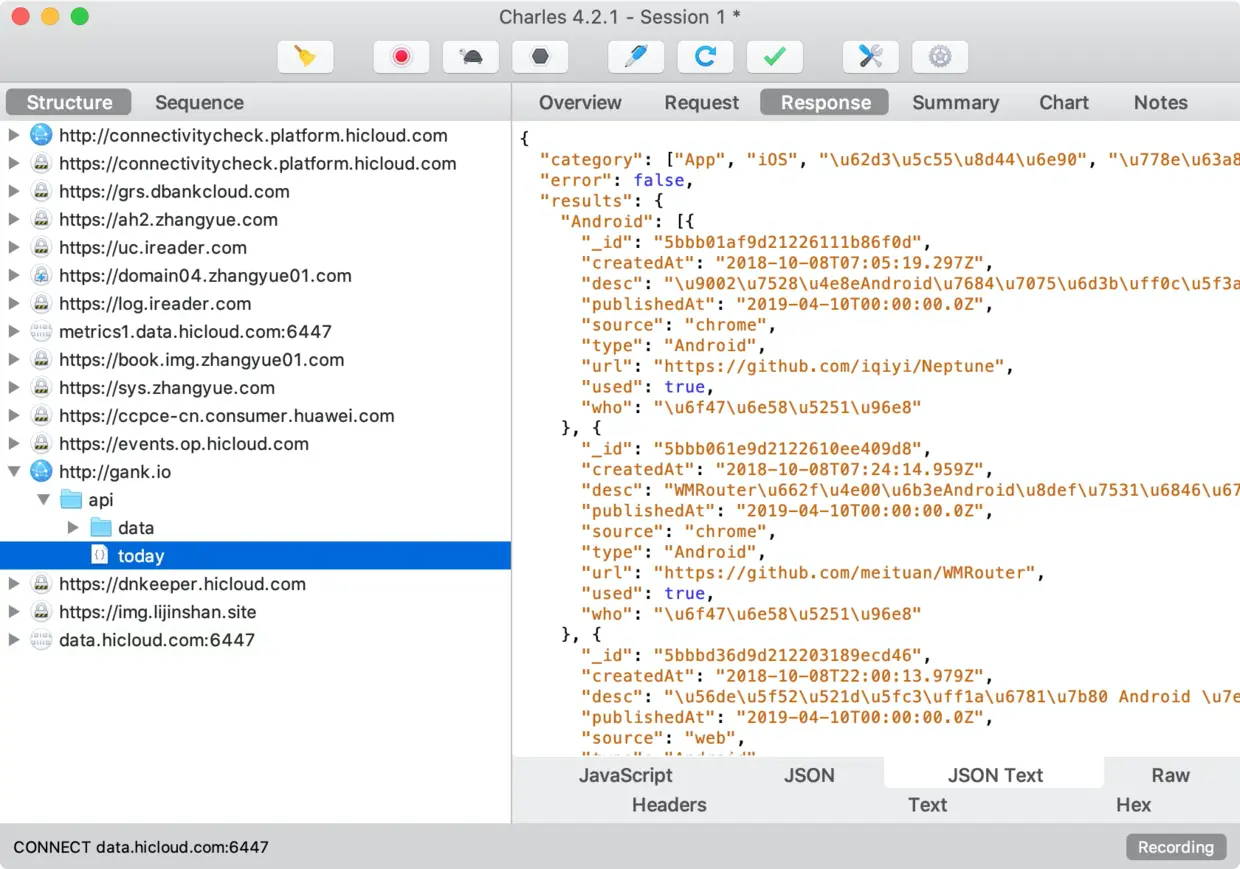1240x869 pixels.
Task: Select the Response tab
Action: click(x=825, y=102)
